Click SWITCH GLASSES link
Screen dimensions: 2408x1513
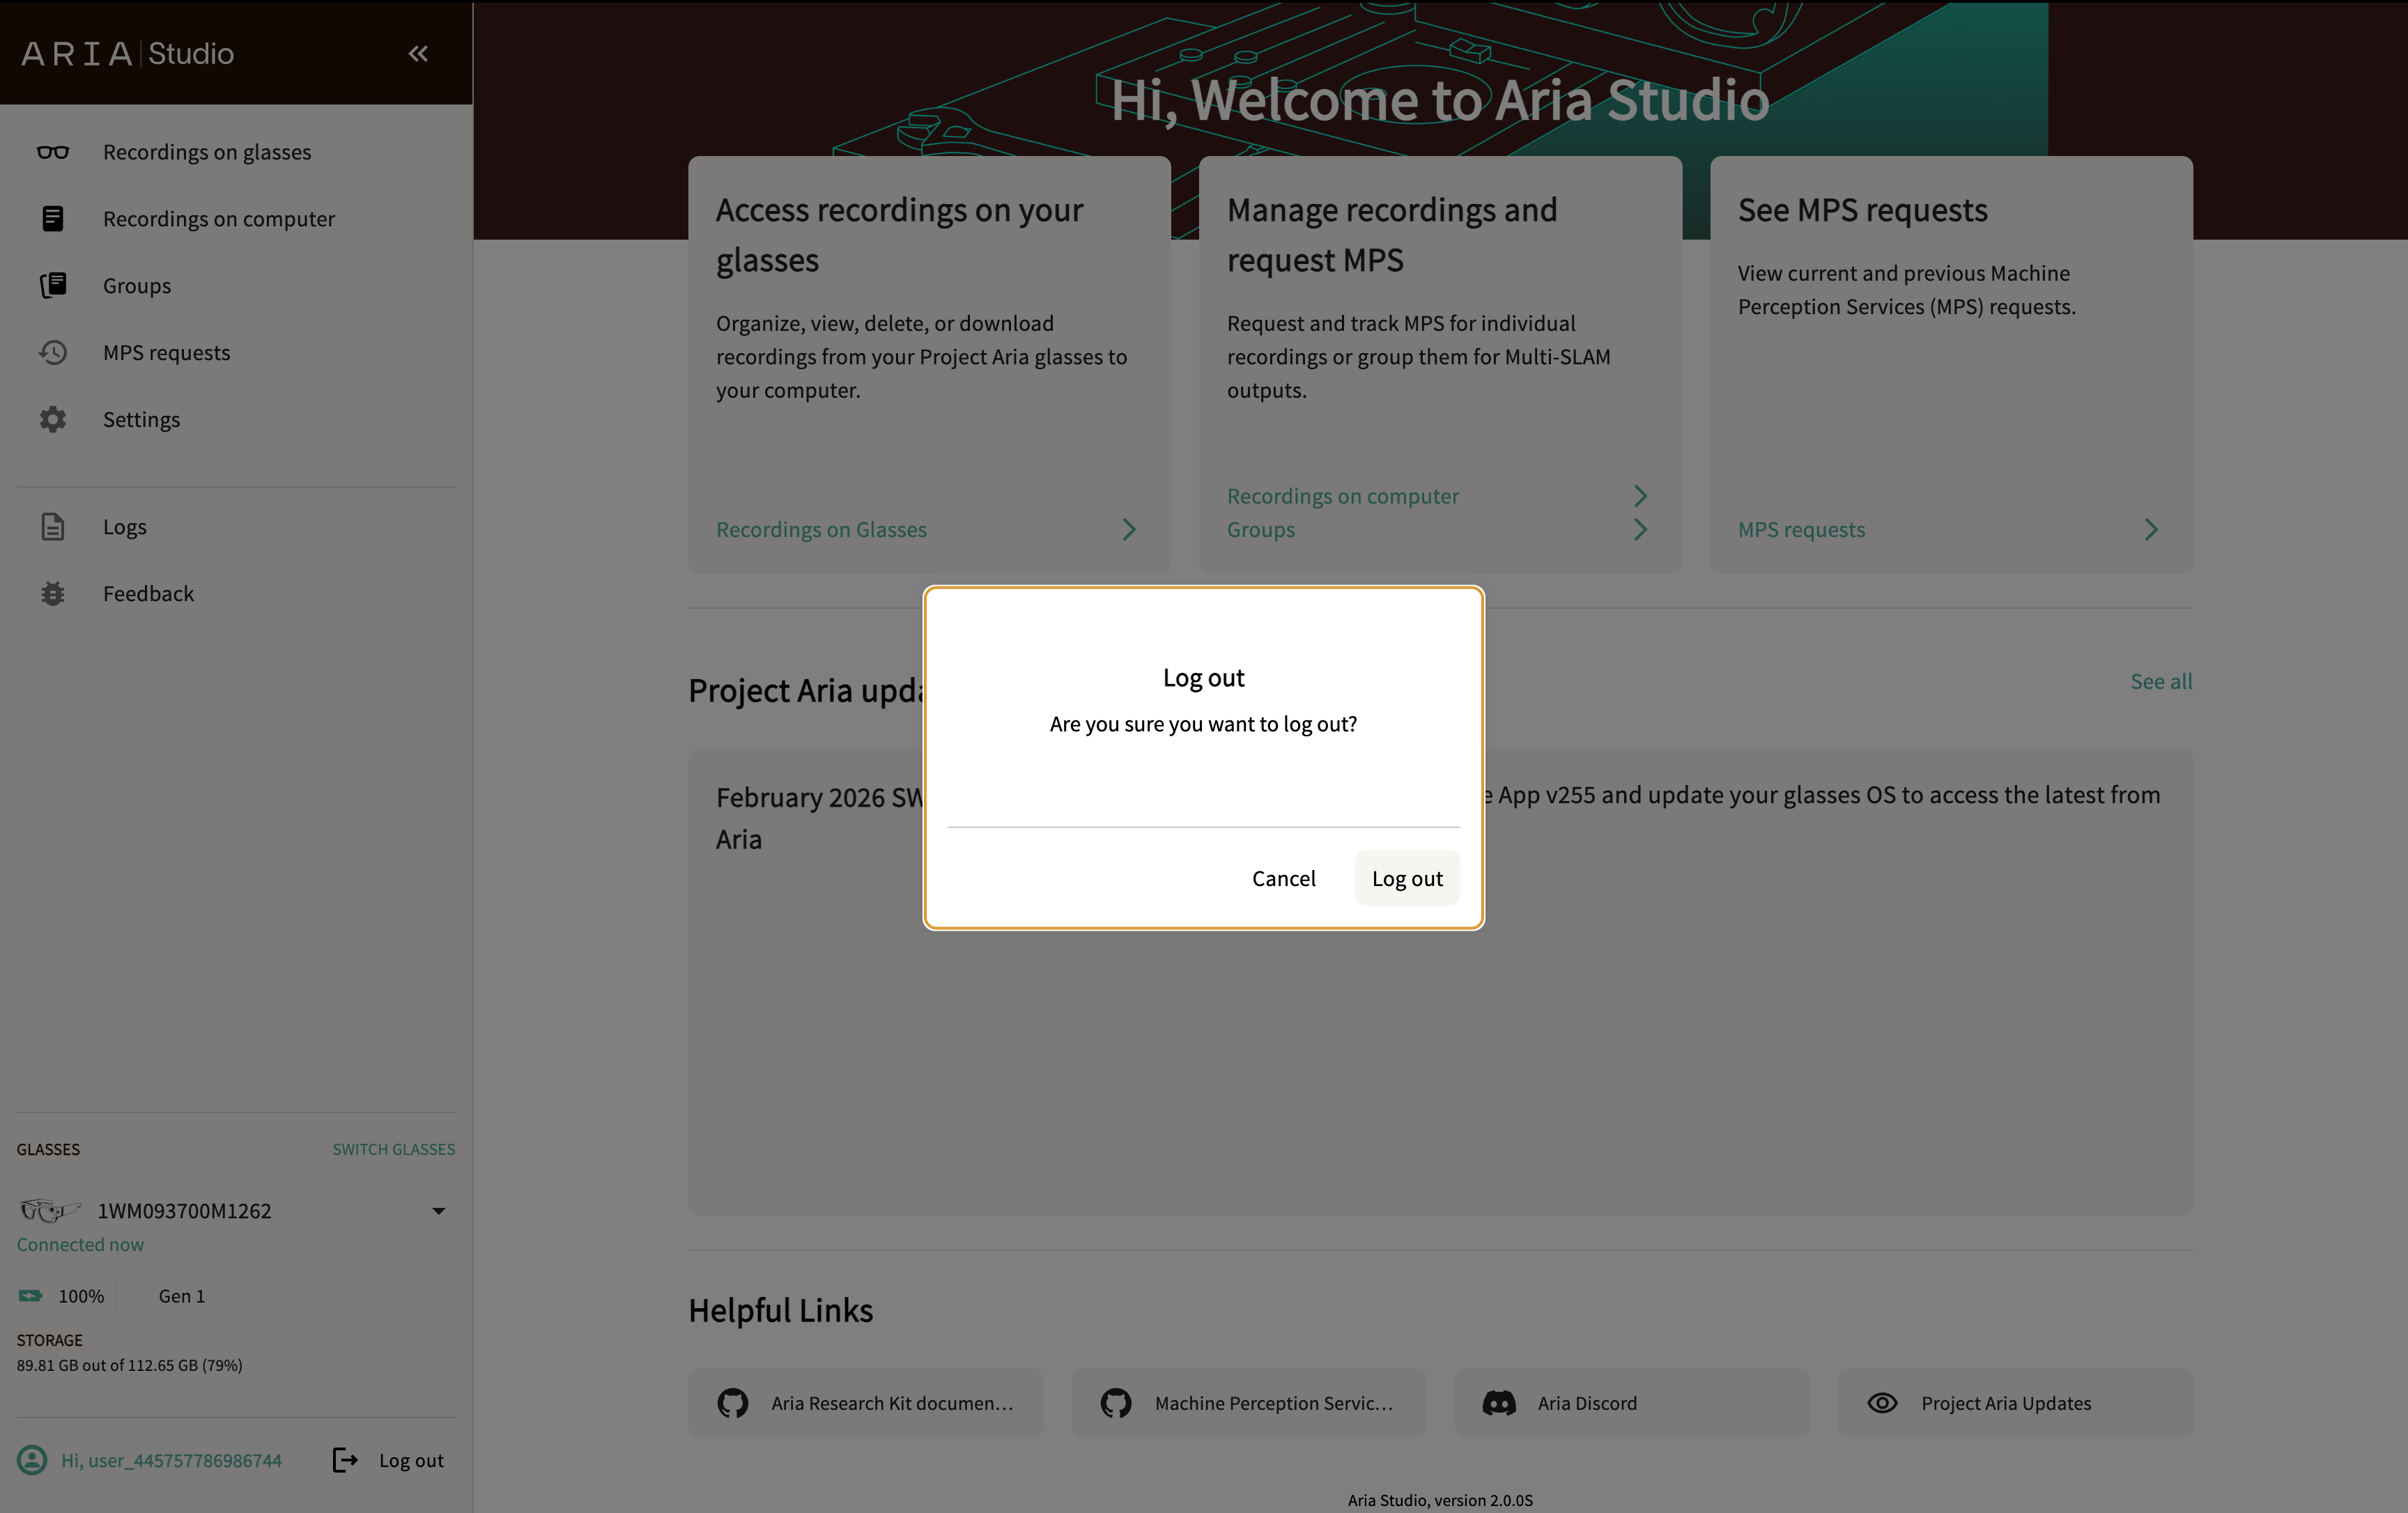(x=394, y=1150)
